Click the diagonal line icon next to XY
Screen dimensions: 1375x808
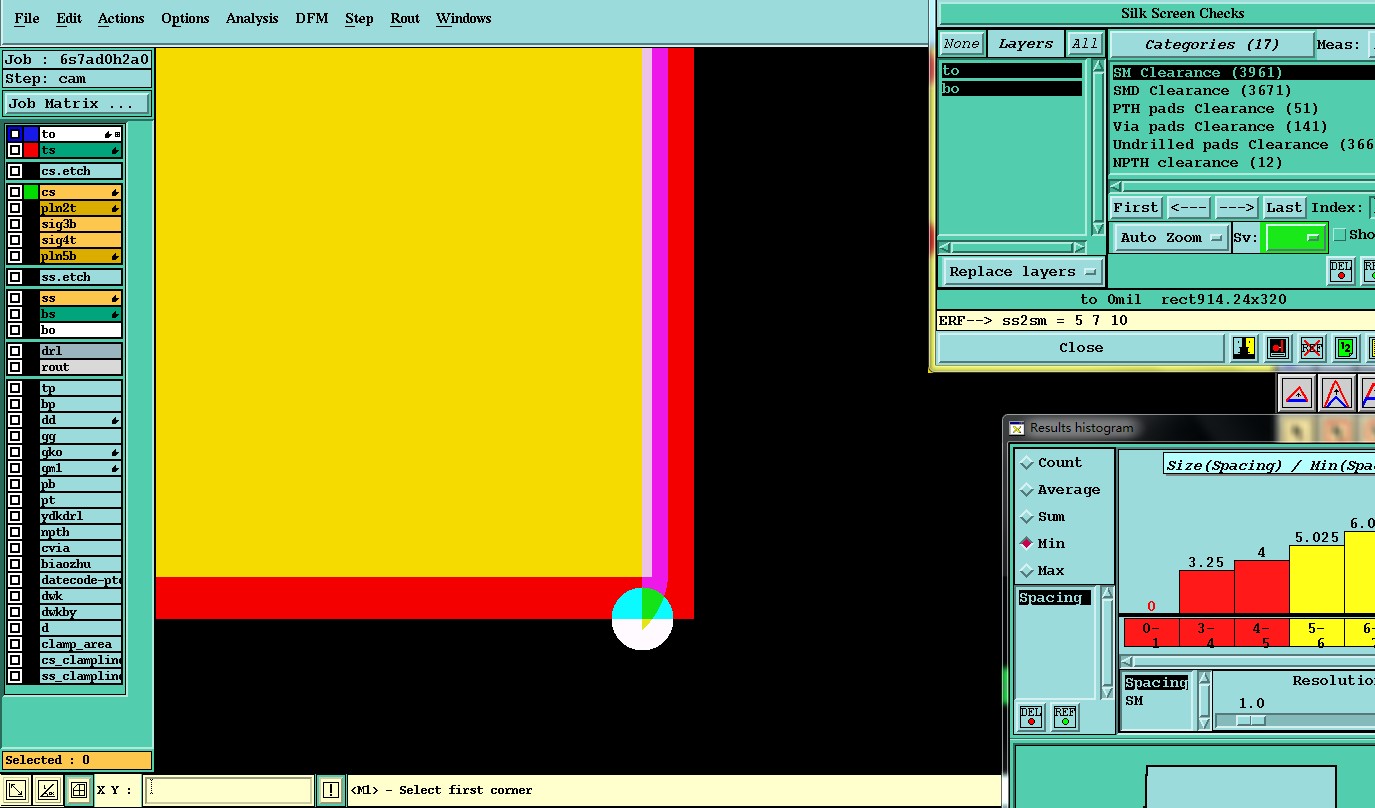tap(47, 790)
